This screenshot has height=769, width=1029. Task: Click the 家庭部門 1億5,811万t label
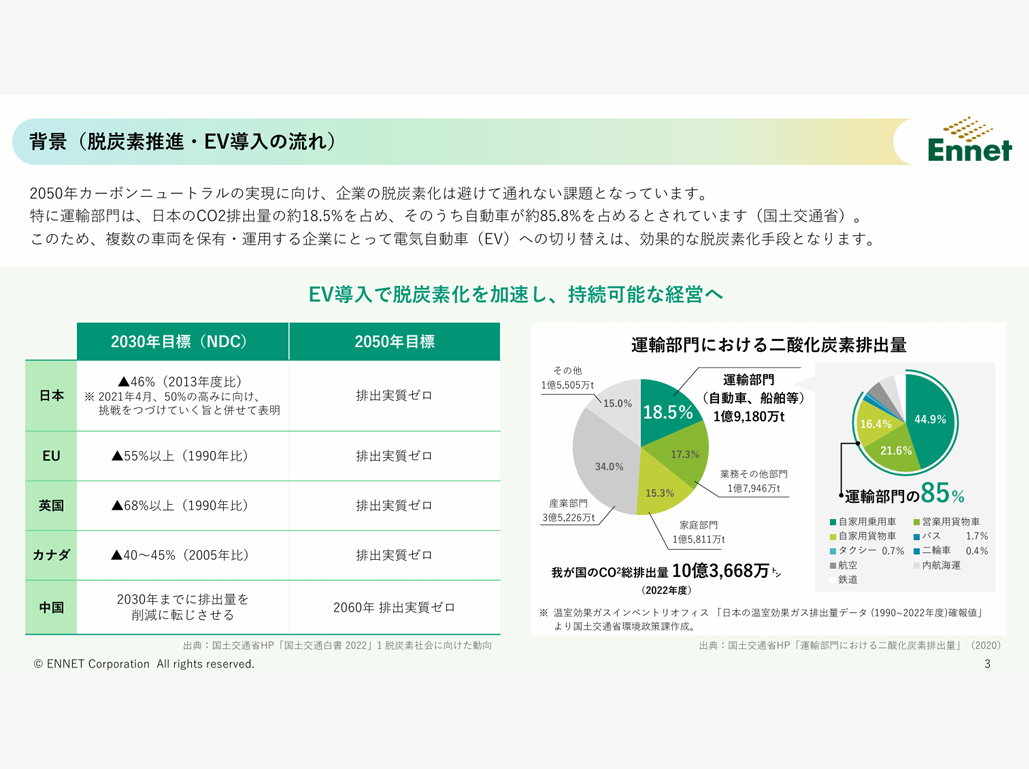click(x=698, y=532)
